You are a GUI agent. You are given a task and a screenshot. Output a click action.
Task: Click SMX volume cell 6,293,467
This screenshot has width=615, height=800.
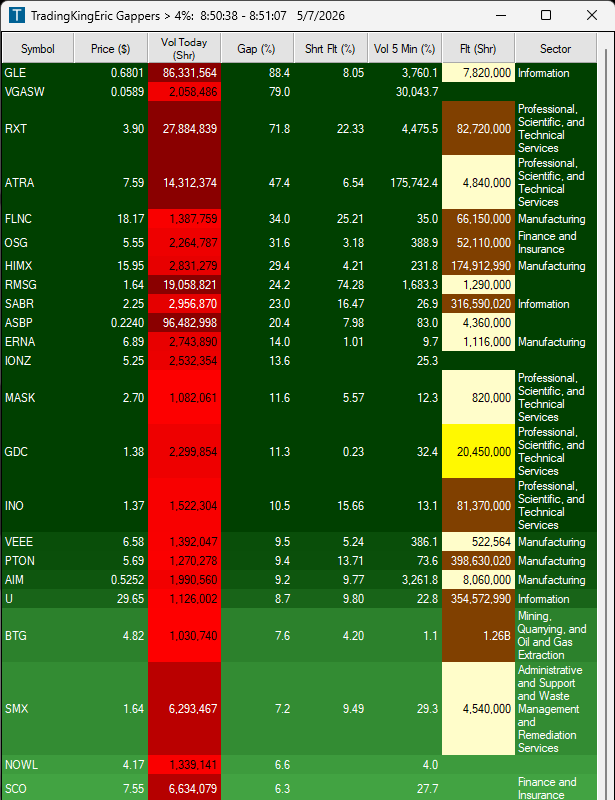tap(185, 709)
